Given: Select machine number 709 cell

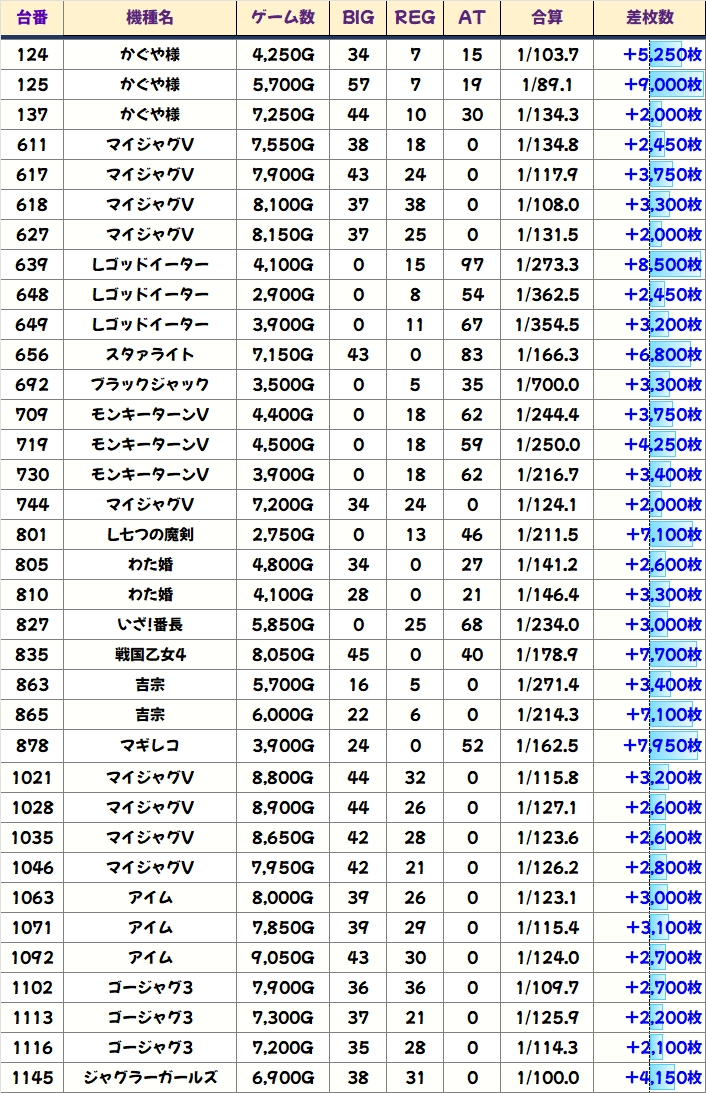Looking at the screenshot, I should click(32, 414).
